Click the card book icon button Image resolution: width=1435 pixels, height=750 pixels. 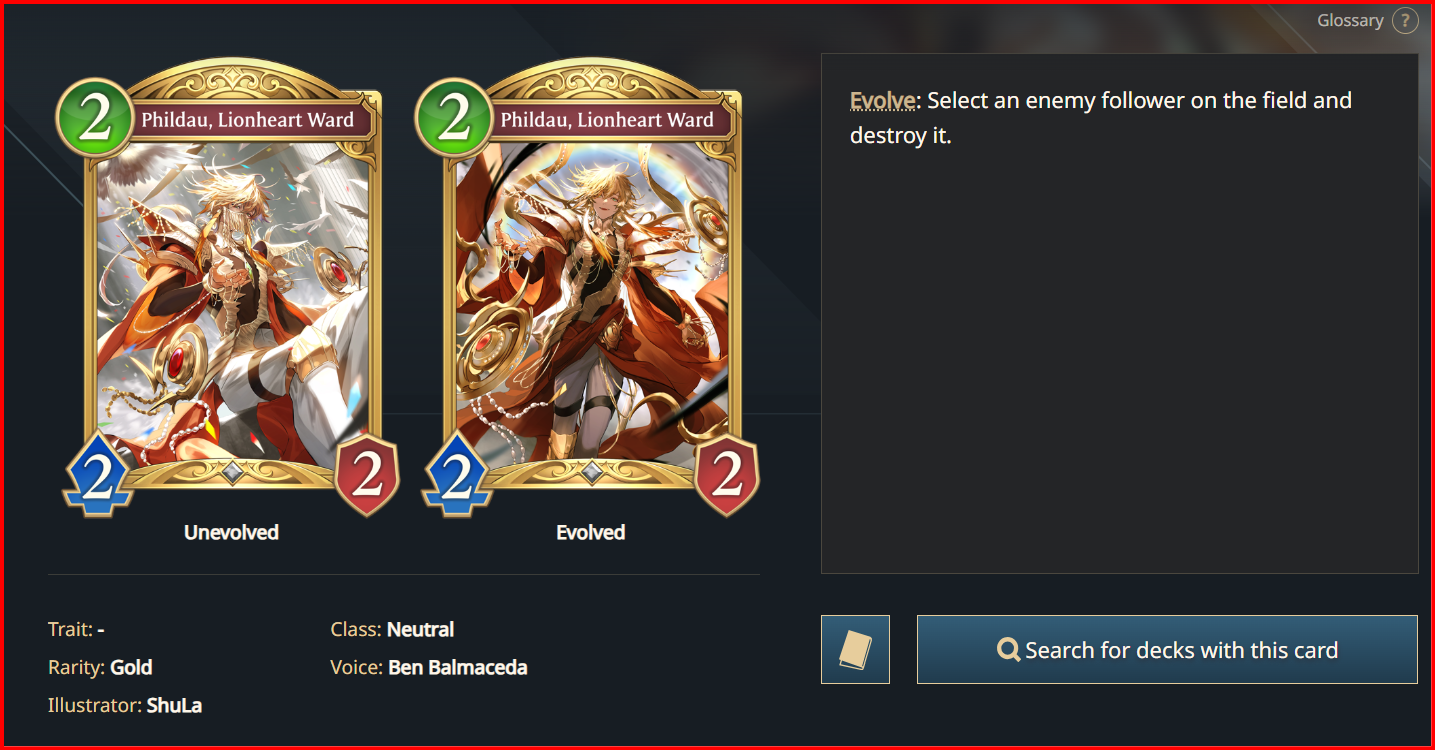pyautogui.click(x=855, y=650)
